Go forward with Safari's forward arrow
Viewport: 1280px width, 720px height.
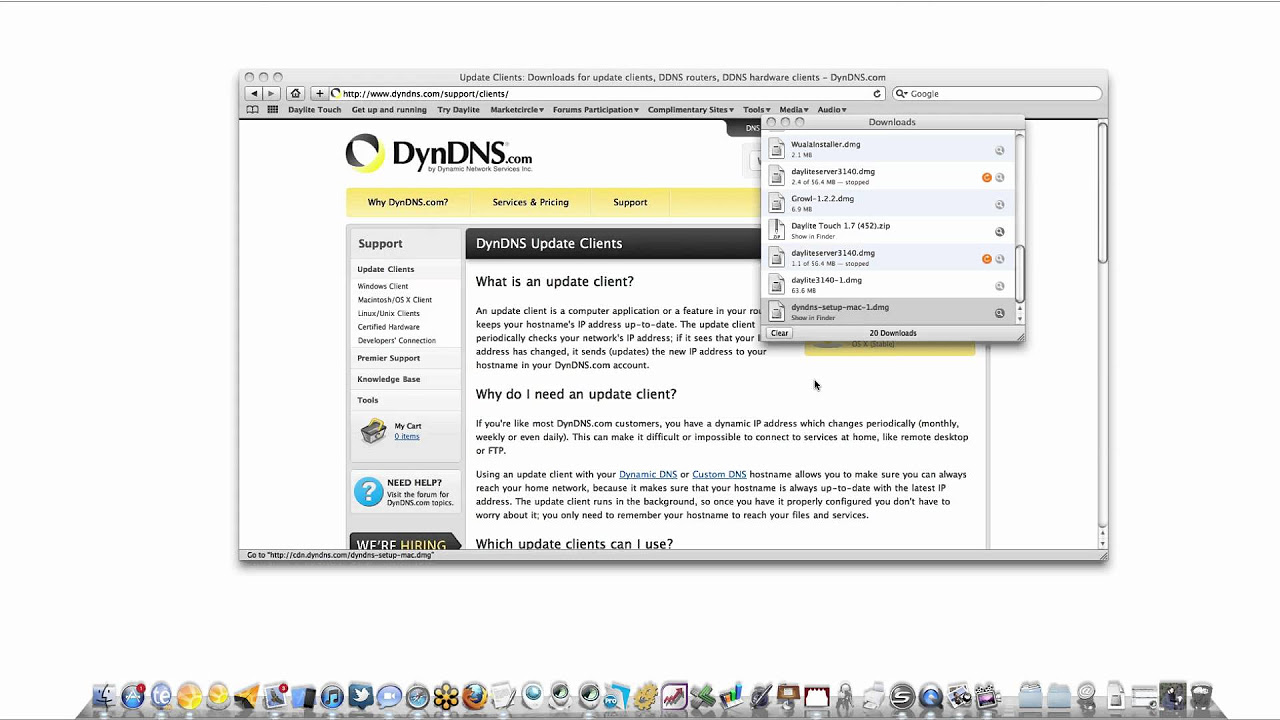click(x=270, y=93)
